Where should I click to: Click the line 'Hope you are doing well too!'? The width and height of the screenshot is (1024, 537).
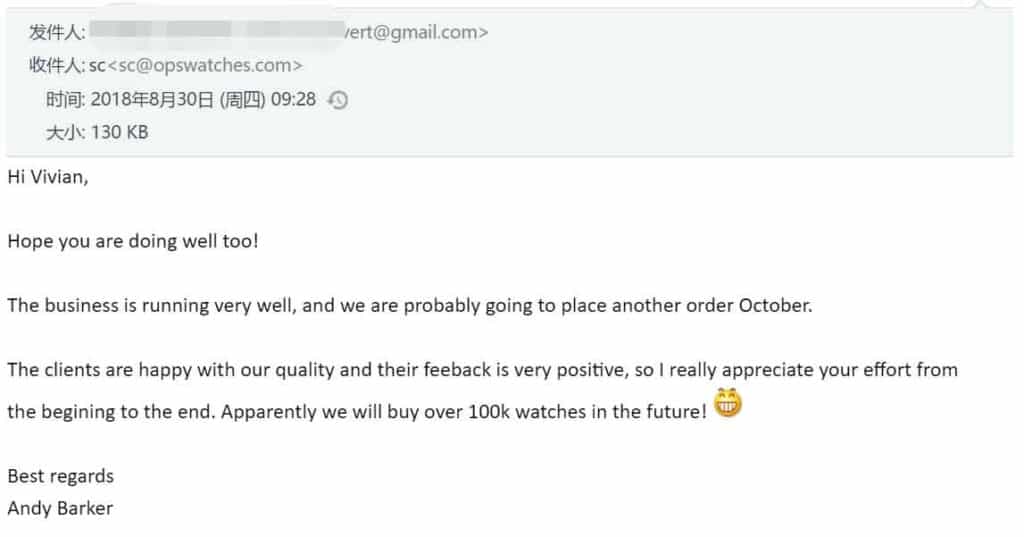point(132,242)
